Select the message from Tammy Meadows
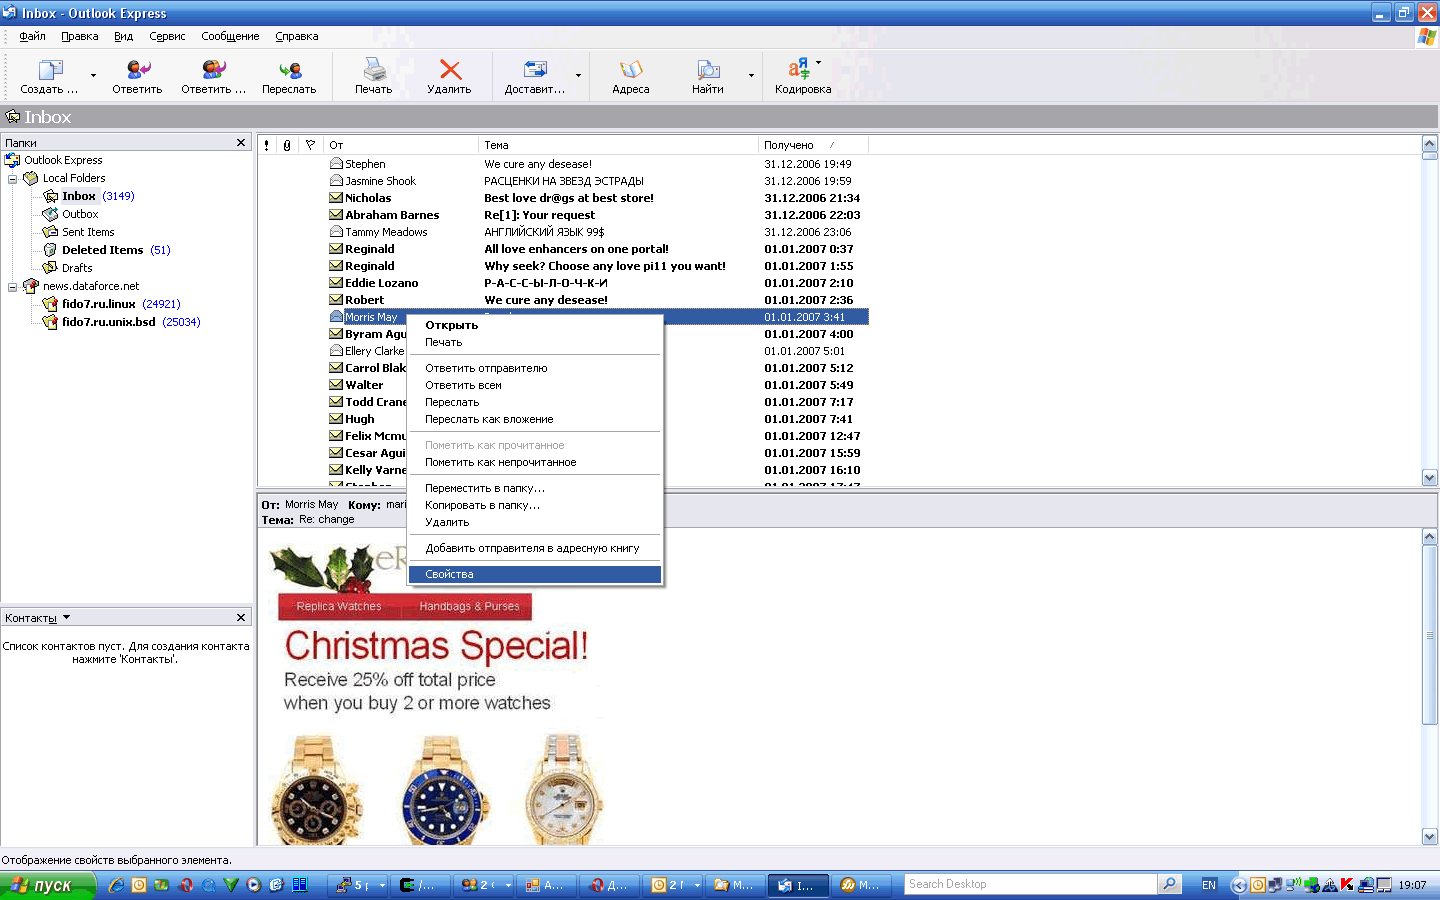 (563, 232)
